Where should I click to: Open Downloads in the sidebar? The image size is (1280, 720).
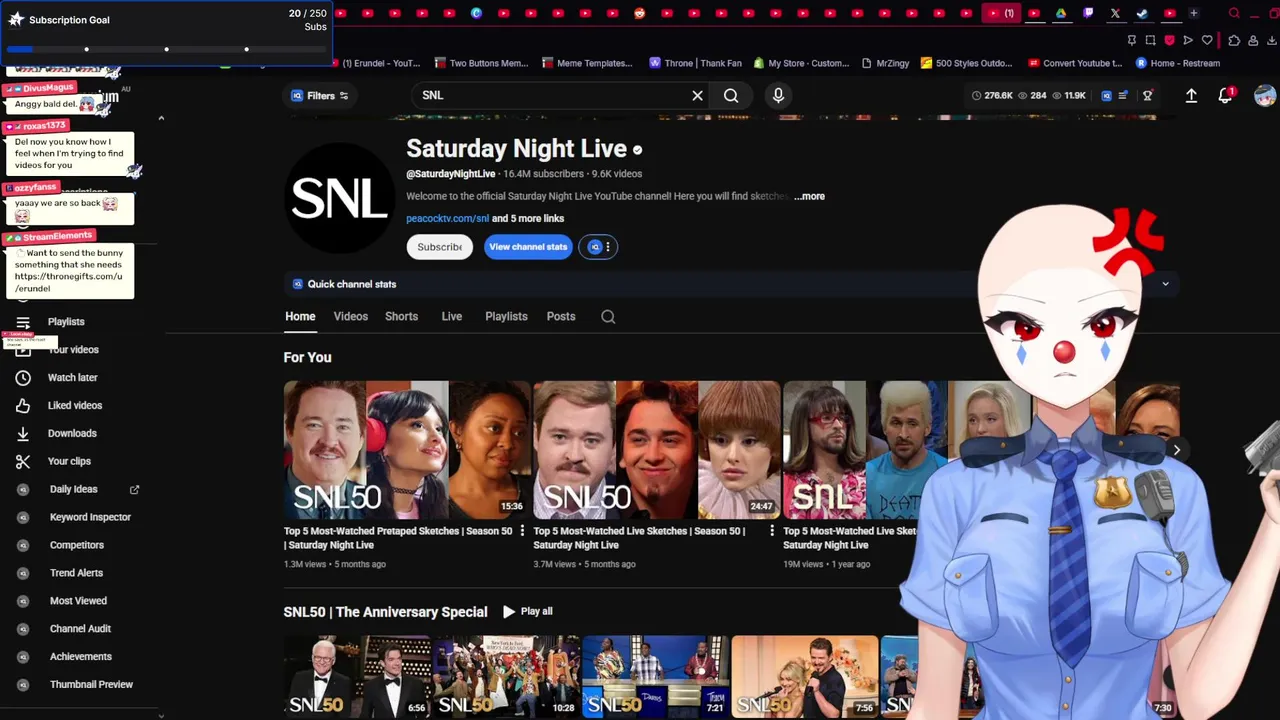(x=72, y=434)
